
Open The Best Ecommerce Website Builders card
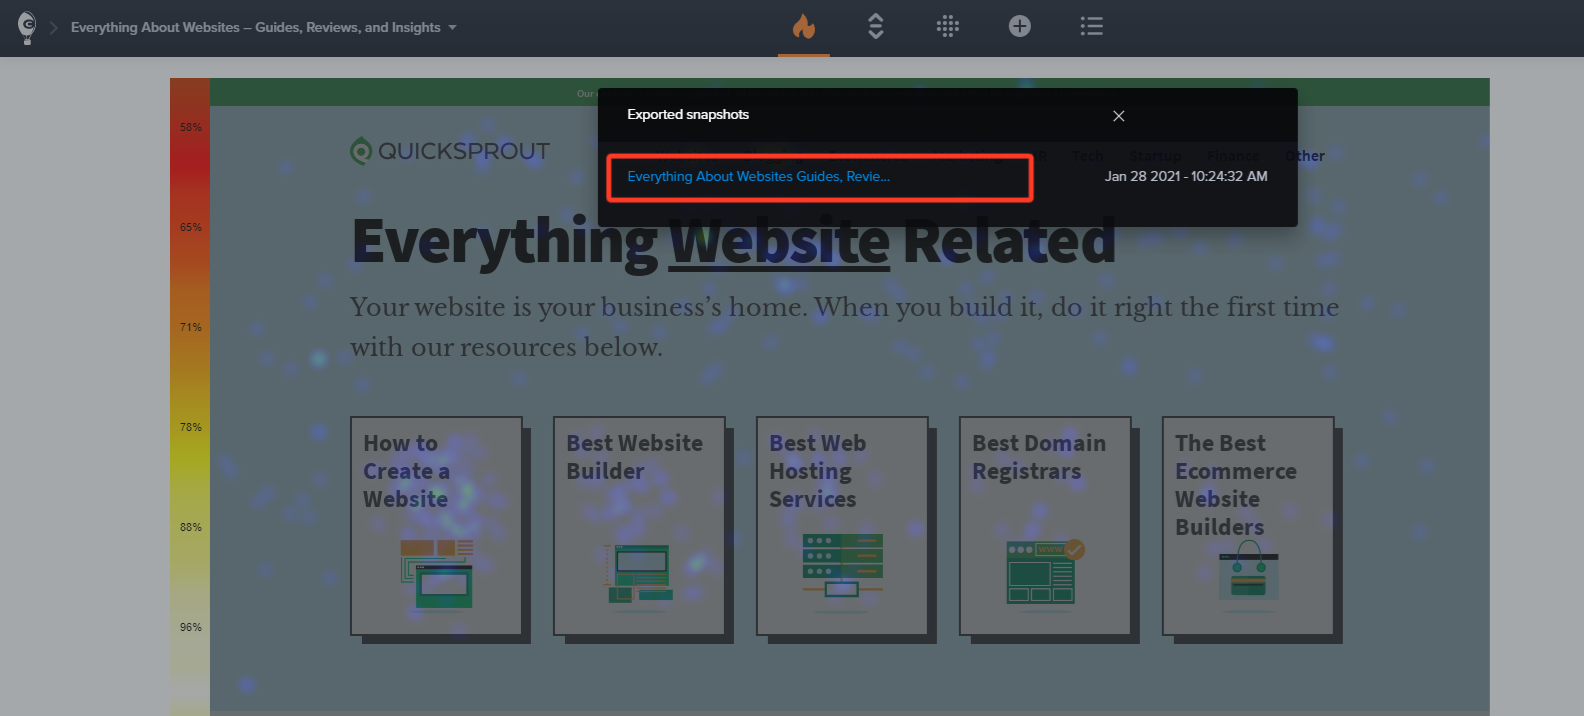coord(1248,526)
